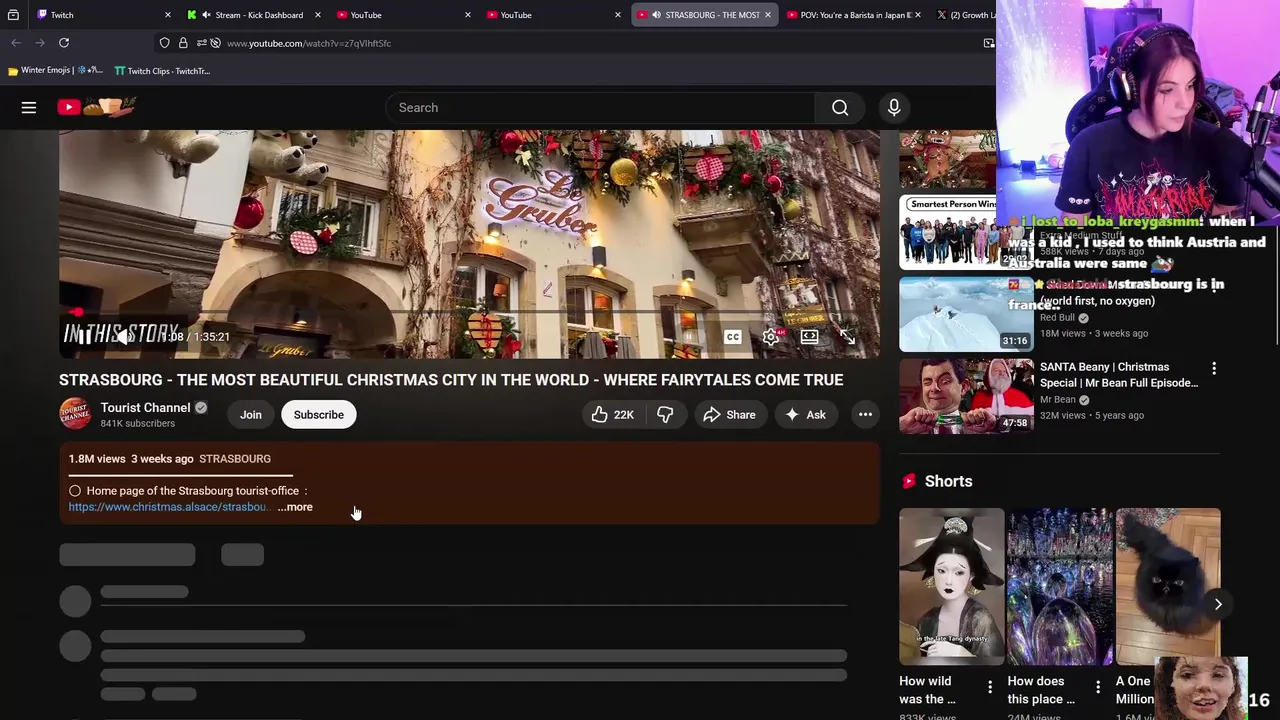The width and height of the screenshot is (1280, 720).
Task: Play the Tang dynasty makeup Short
Action: pos(951,586)
